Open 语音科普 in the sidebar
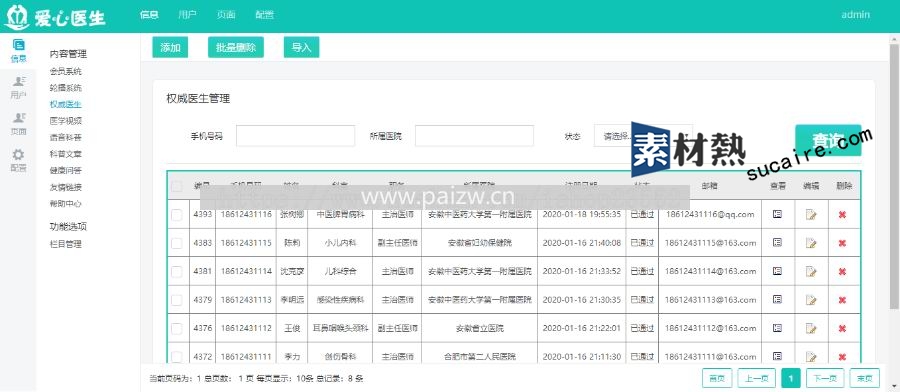 pyautogui.click(x=65, y=138)
